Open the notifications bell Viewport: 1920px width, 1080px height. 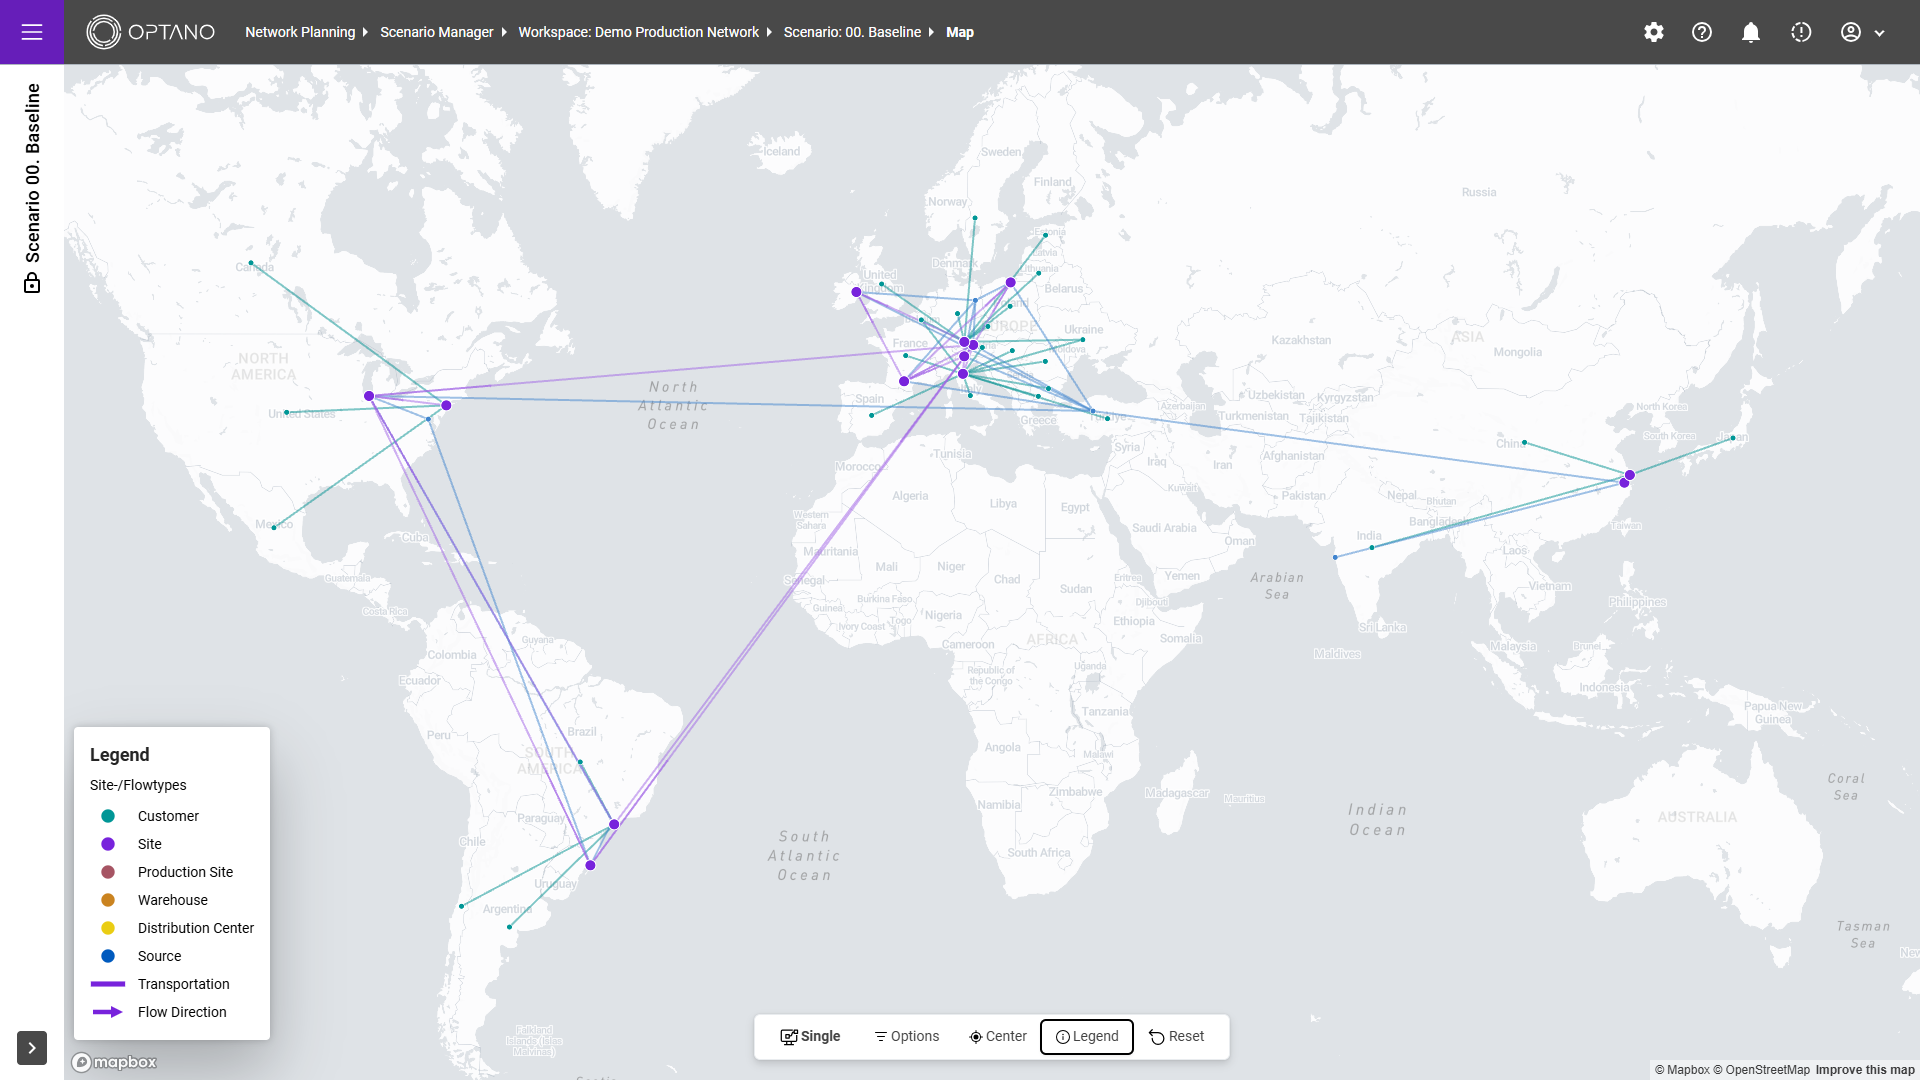click(1751, 32)
